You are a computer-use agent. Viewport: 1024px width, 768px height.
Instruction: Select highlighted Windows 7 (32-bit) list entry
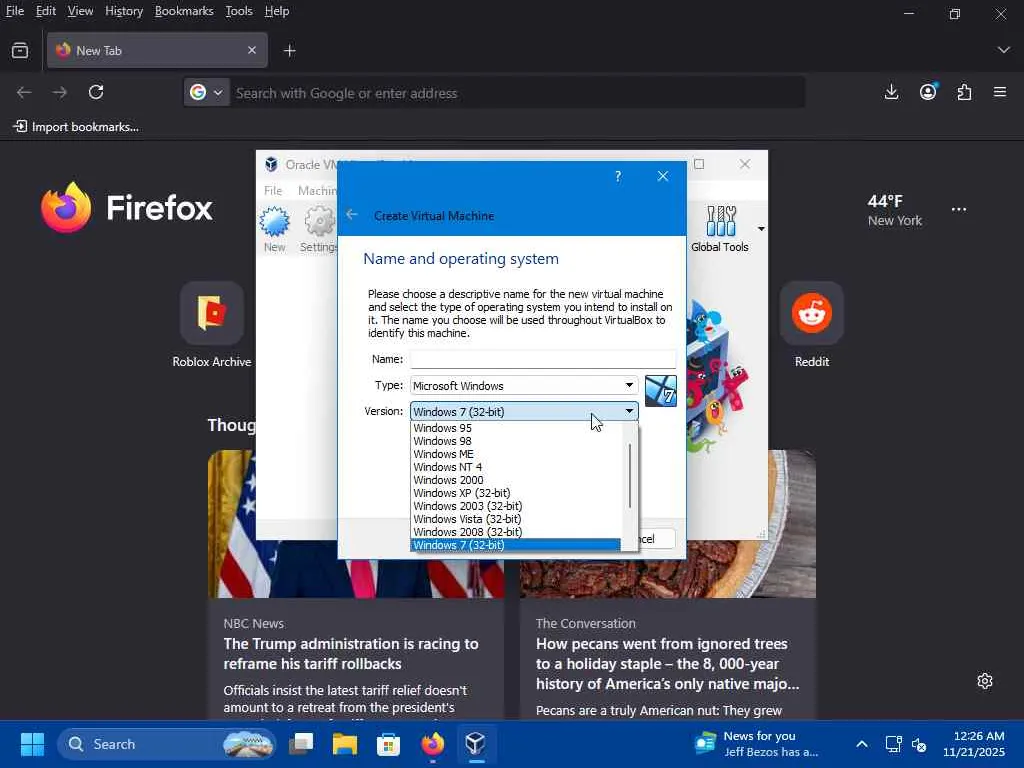coord(515,545)
